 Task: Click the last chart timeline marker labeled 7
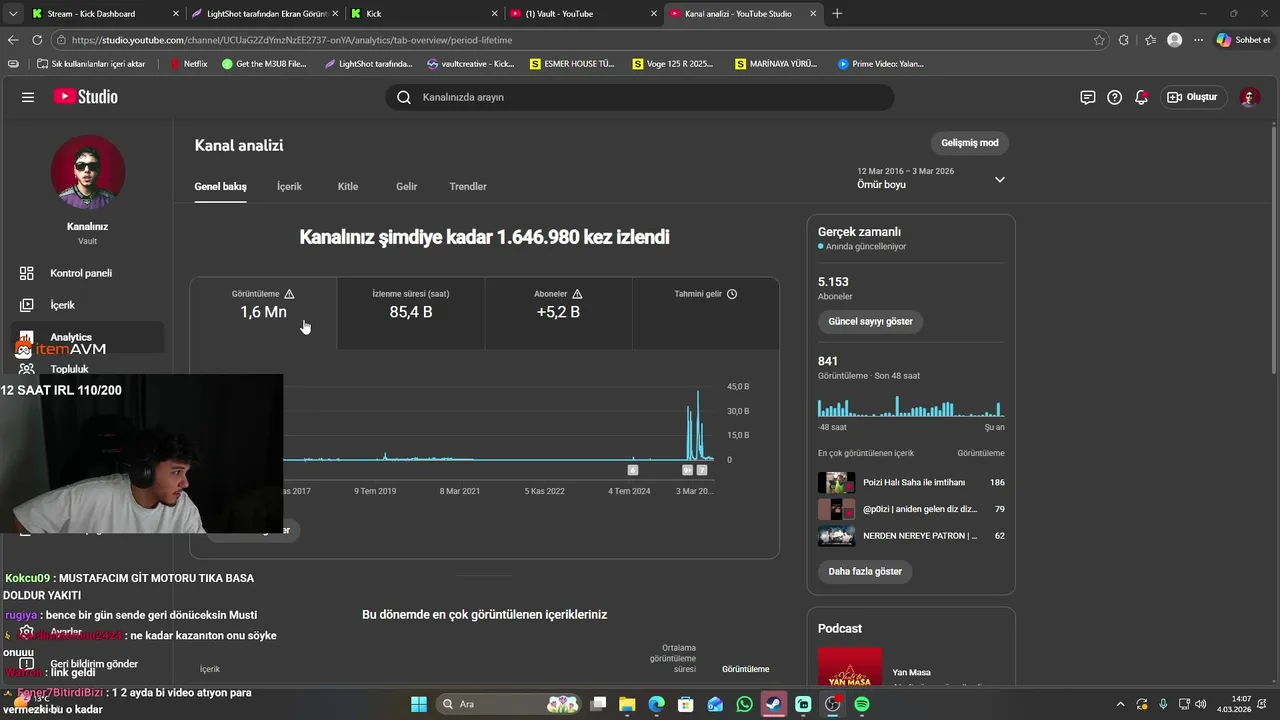click(x=702, y=470)
